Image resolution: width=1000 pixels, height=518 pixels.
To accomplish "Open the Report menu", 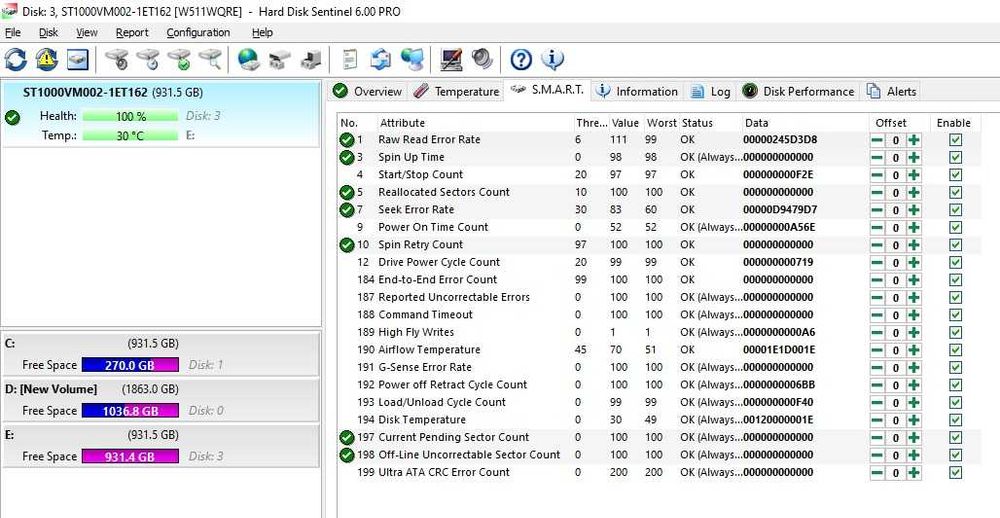I will [x=132, y=33].
